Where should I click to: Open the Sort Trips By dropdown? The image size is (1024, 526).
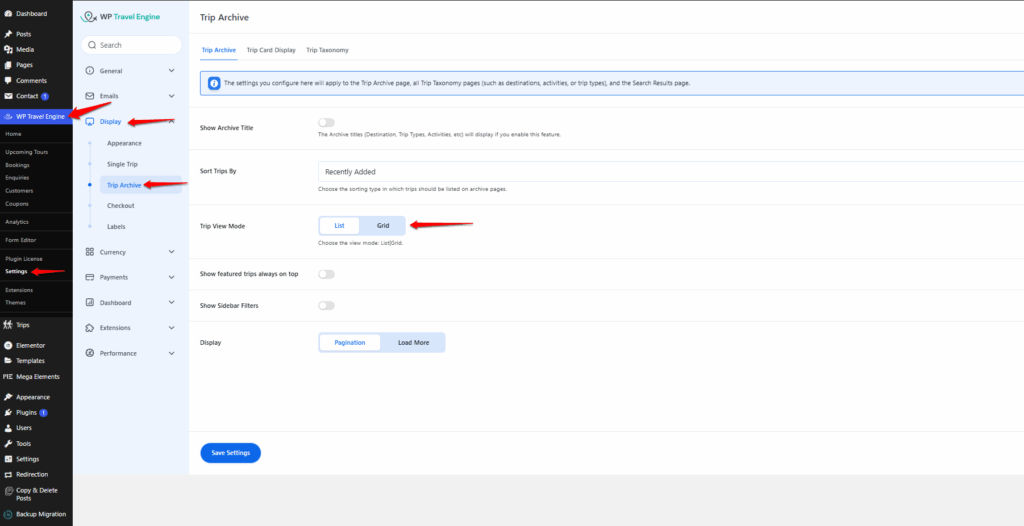point(670,172)
